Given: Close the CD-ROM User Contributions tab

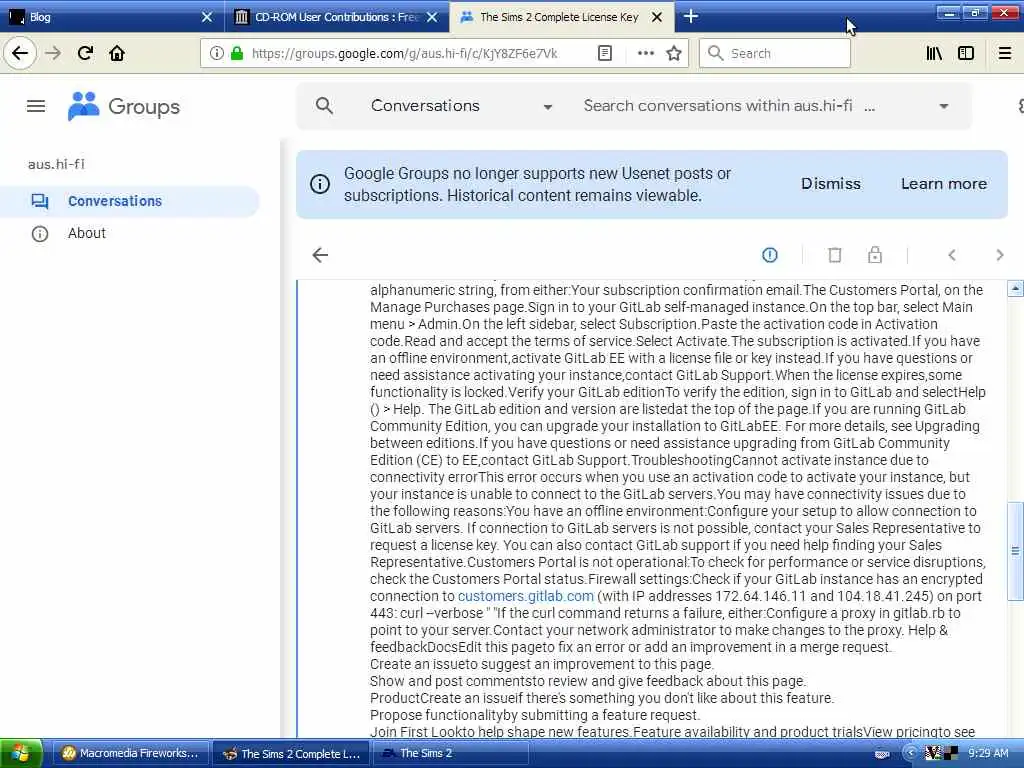Looking at the screenshot, I should (x=432, y=17).
